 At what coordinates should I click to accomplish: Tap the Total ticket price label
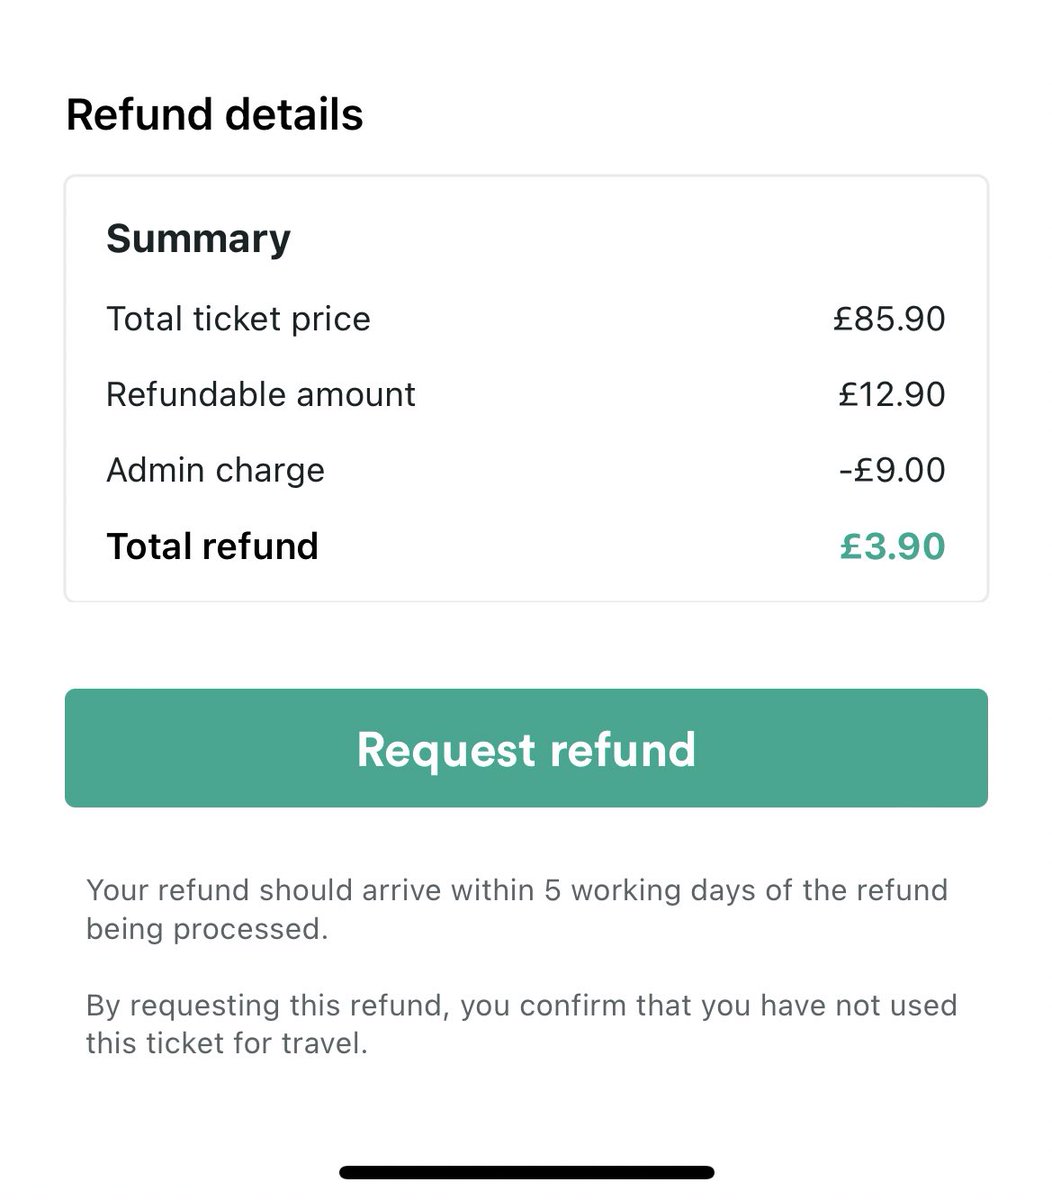coord(238,319)
